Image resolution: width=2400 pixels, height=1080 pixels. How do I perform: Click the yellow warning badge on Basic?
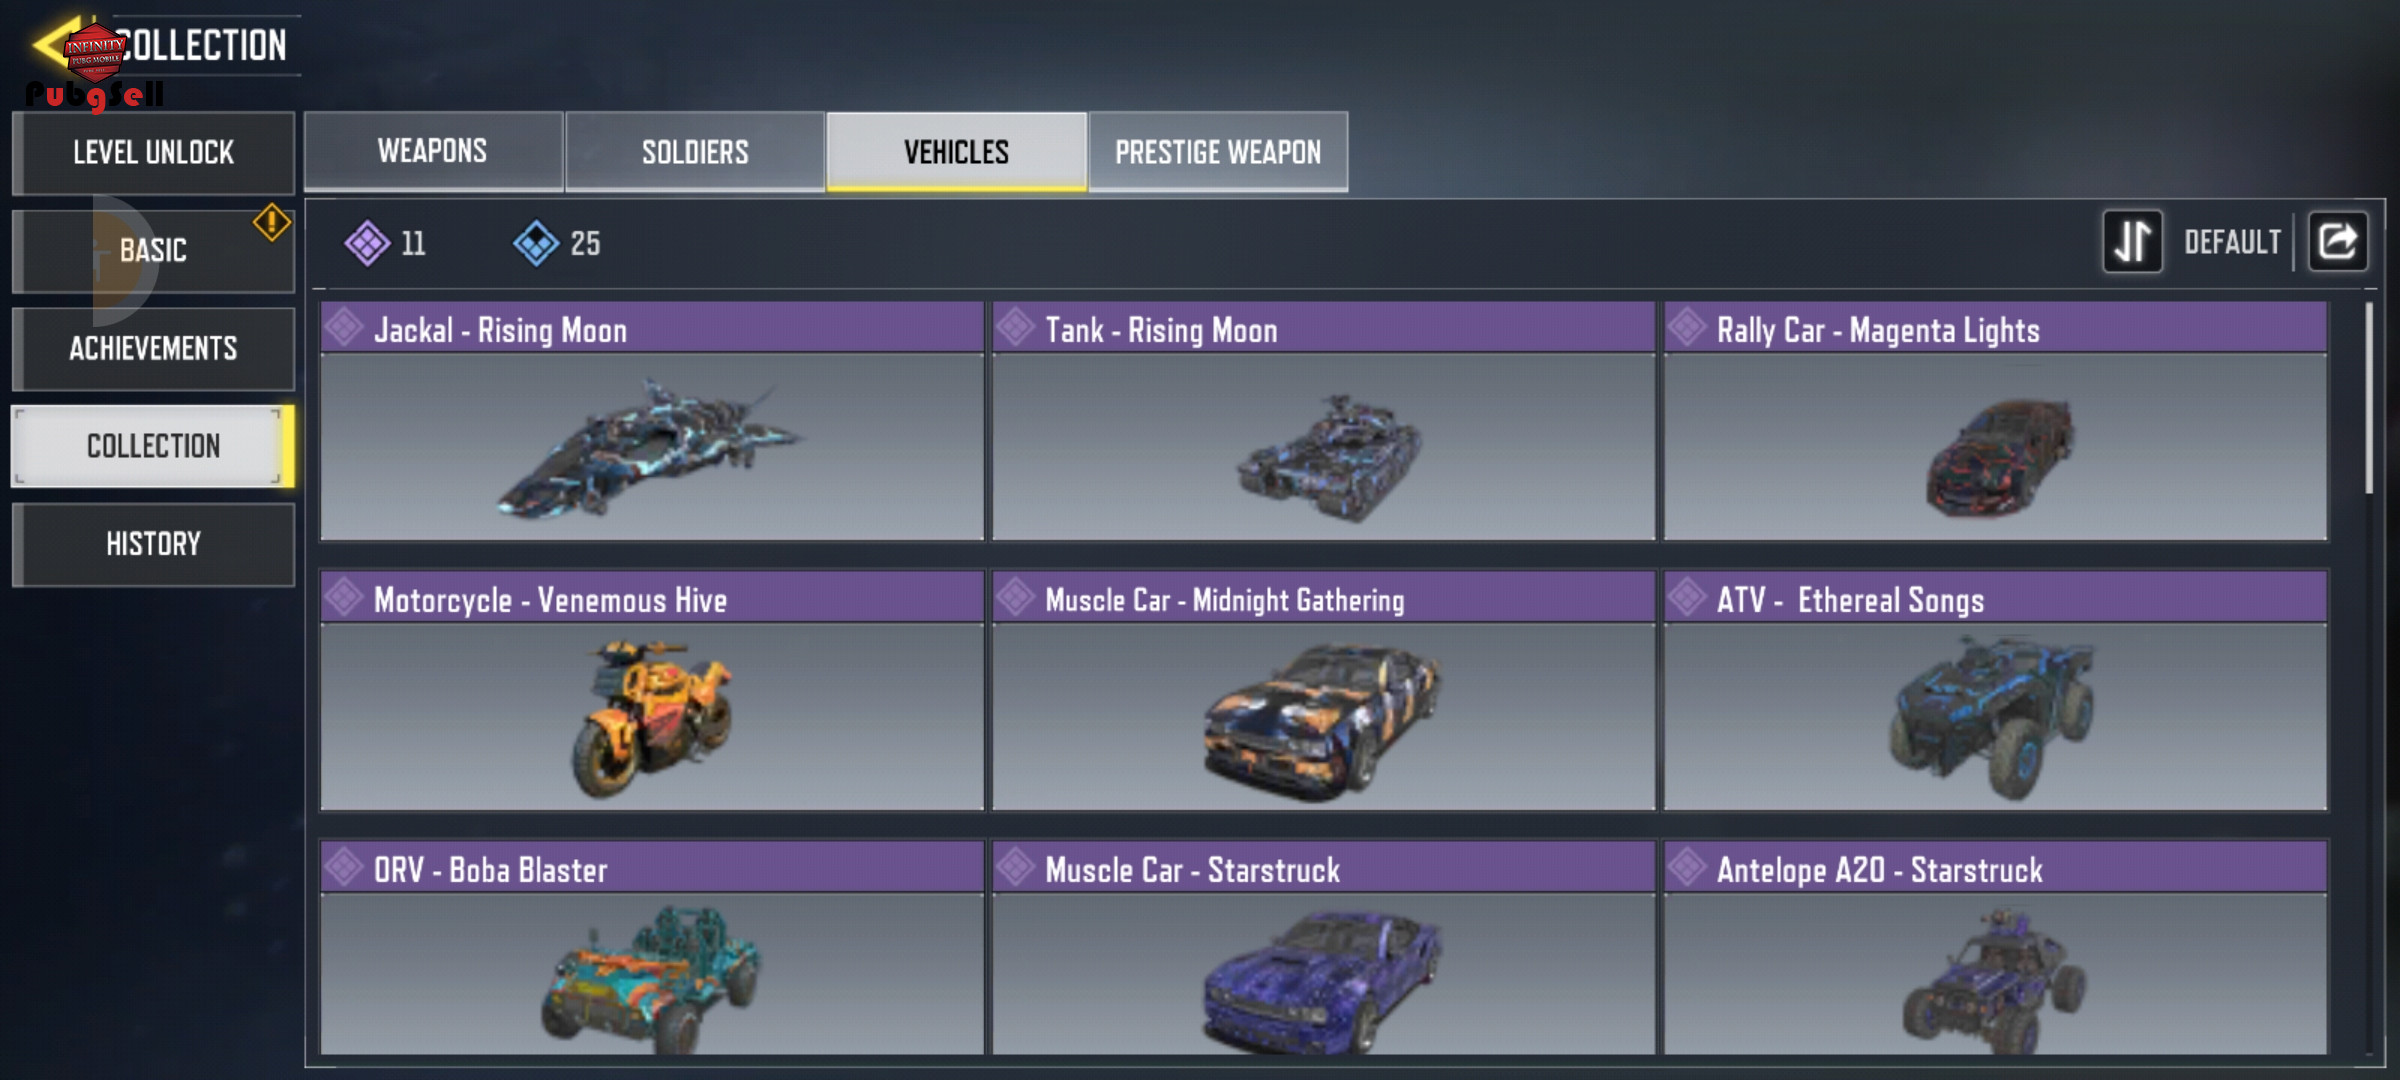pos(272,222)
